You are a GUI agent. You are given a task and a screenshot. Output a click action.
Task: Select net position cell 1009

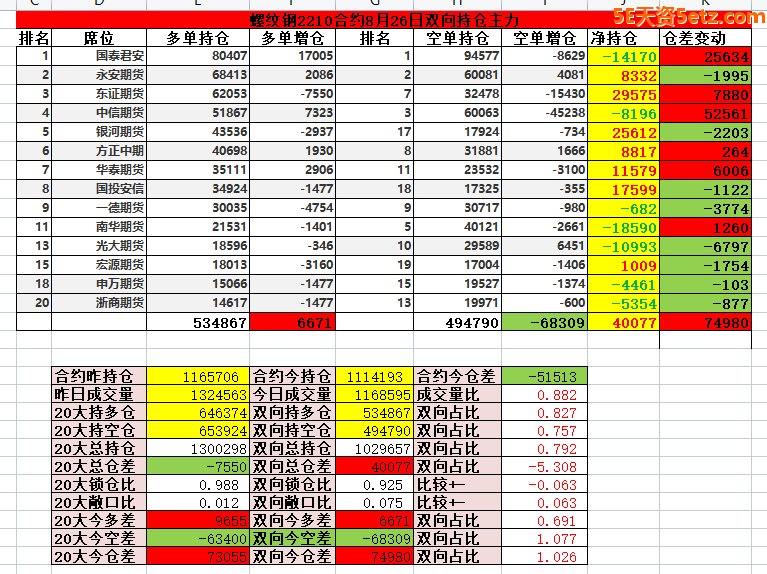(x=624, y=265)
